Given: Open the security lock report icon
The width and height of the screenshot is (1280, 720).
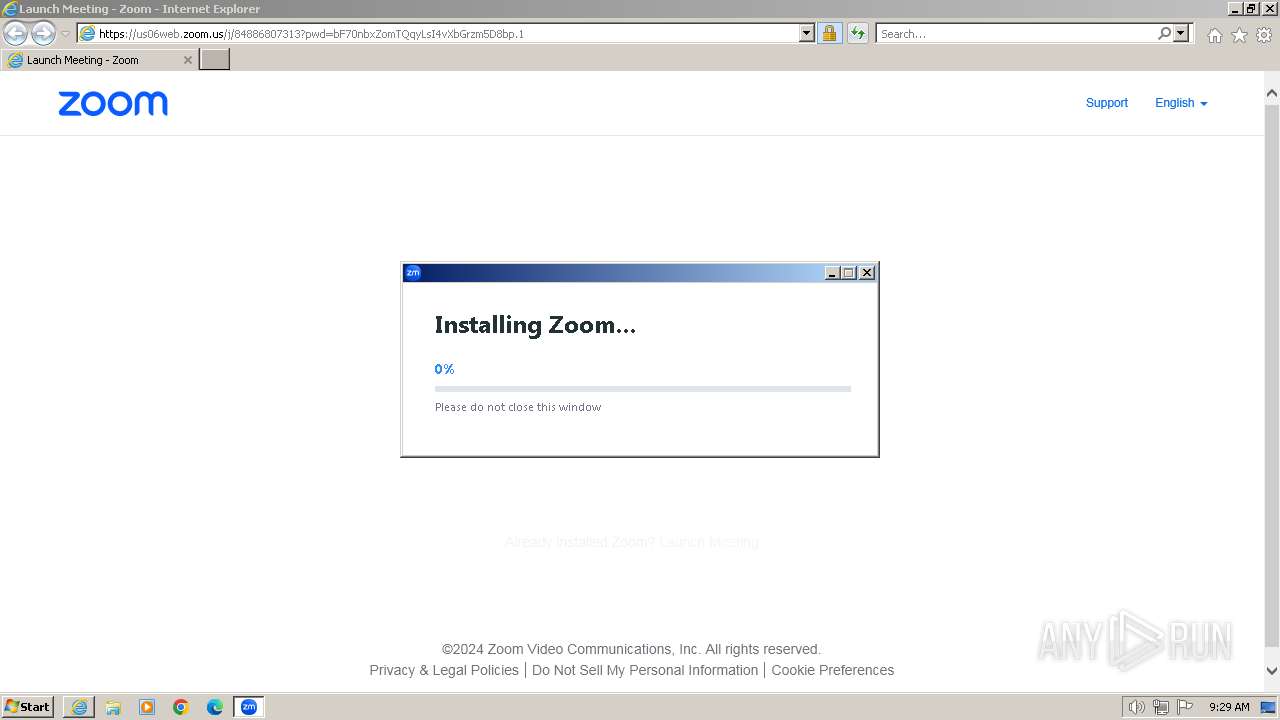Looking at the screenshot, I should pyautogui.click(x=829, y=33).
